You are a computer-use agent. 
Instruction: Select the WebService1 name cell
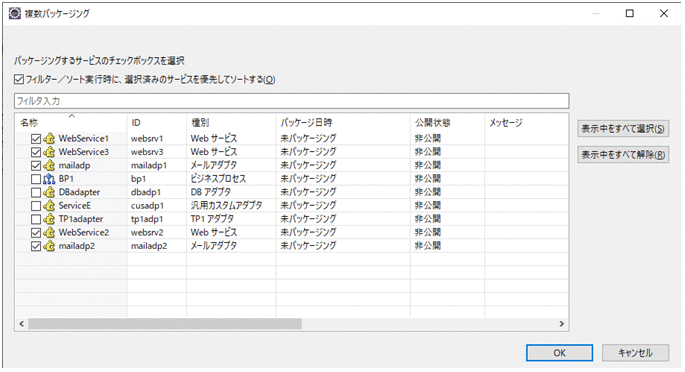(x=83, y=139)
